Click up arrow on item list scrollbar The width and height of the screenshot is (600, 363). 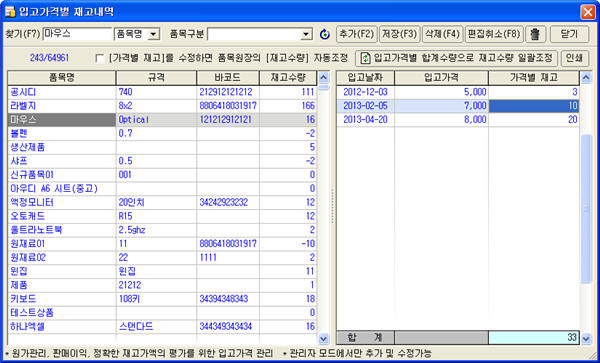coord(324,78)
